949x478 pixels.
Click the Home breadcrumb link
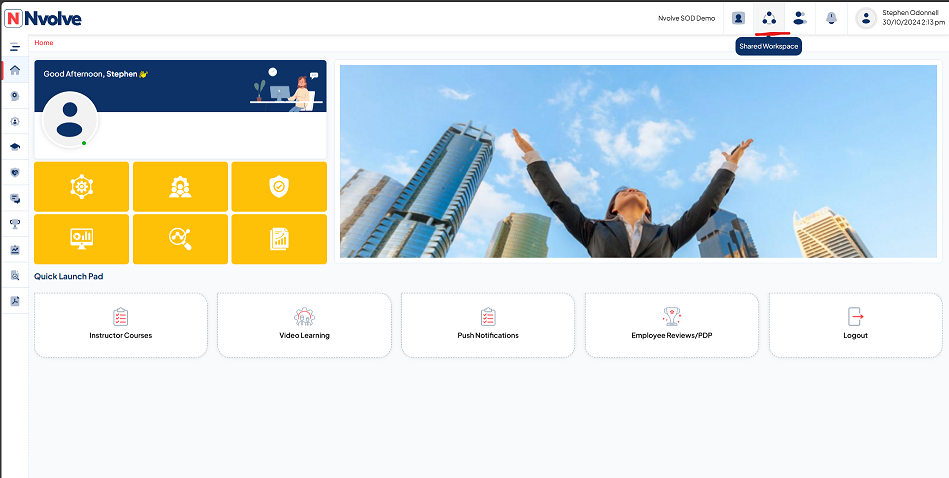(44, 43)
